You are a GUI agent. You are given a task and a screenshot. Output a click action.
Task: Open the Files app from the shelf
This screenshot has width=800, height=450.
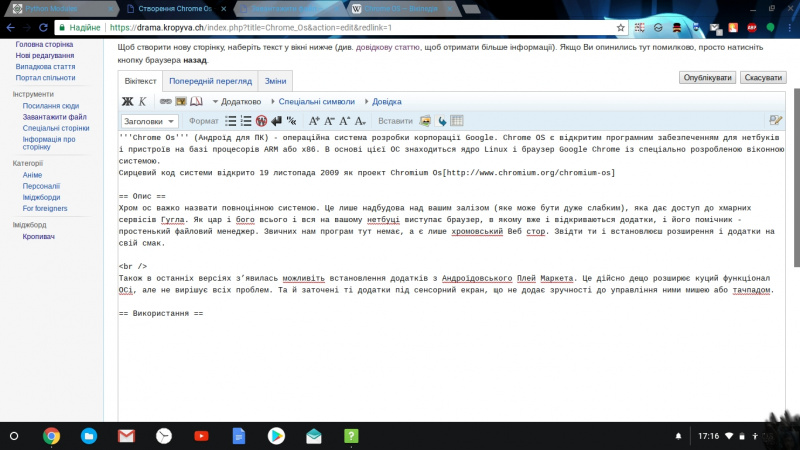point(89,436)
